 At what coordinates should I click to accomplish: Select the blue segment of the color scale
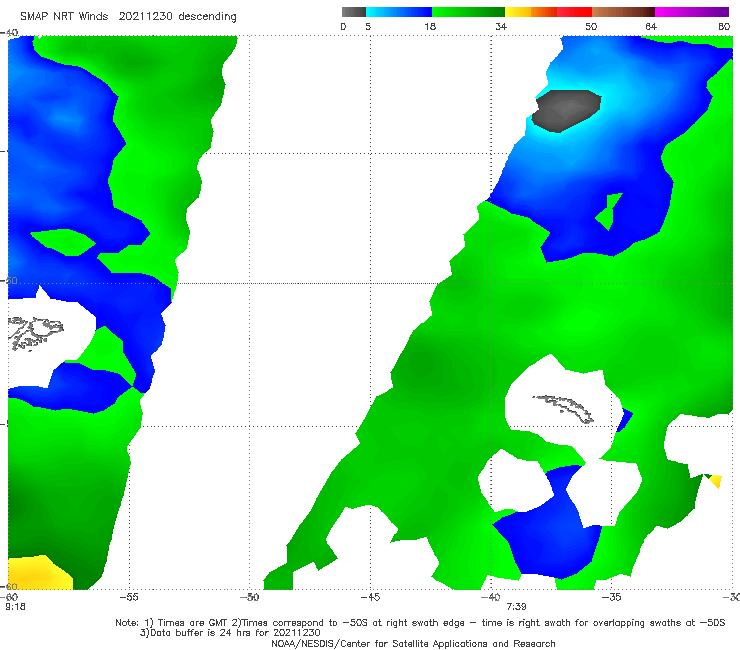[x=399, y=12]
